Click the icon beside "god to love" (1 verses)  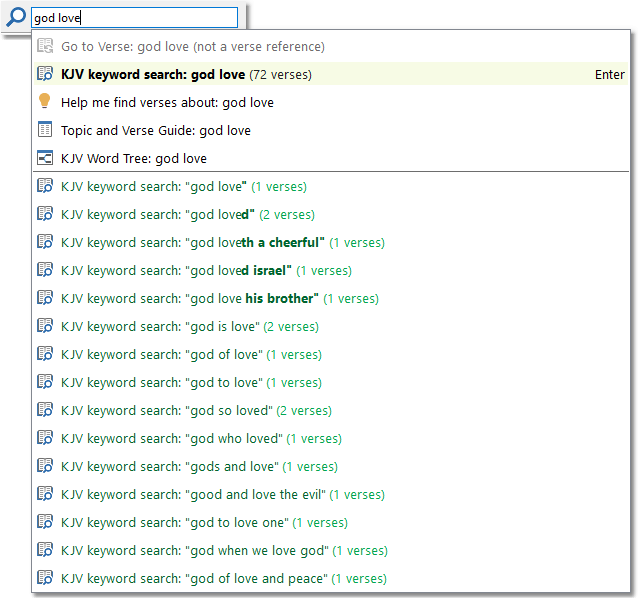(45, 382)
